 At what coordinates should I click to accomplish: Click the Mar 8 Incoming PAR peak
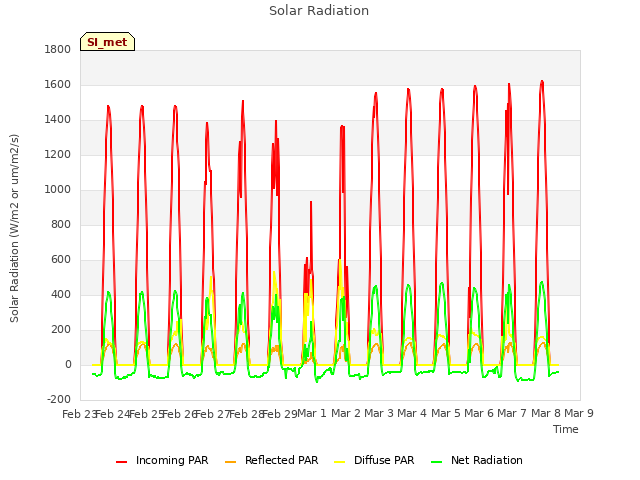[x=542, y=82]
